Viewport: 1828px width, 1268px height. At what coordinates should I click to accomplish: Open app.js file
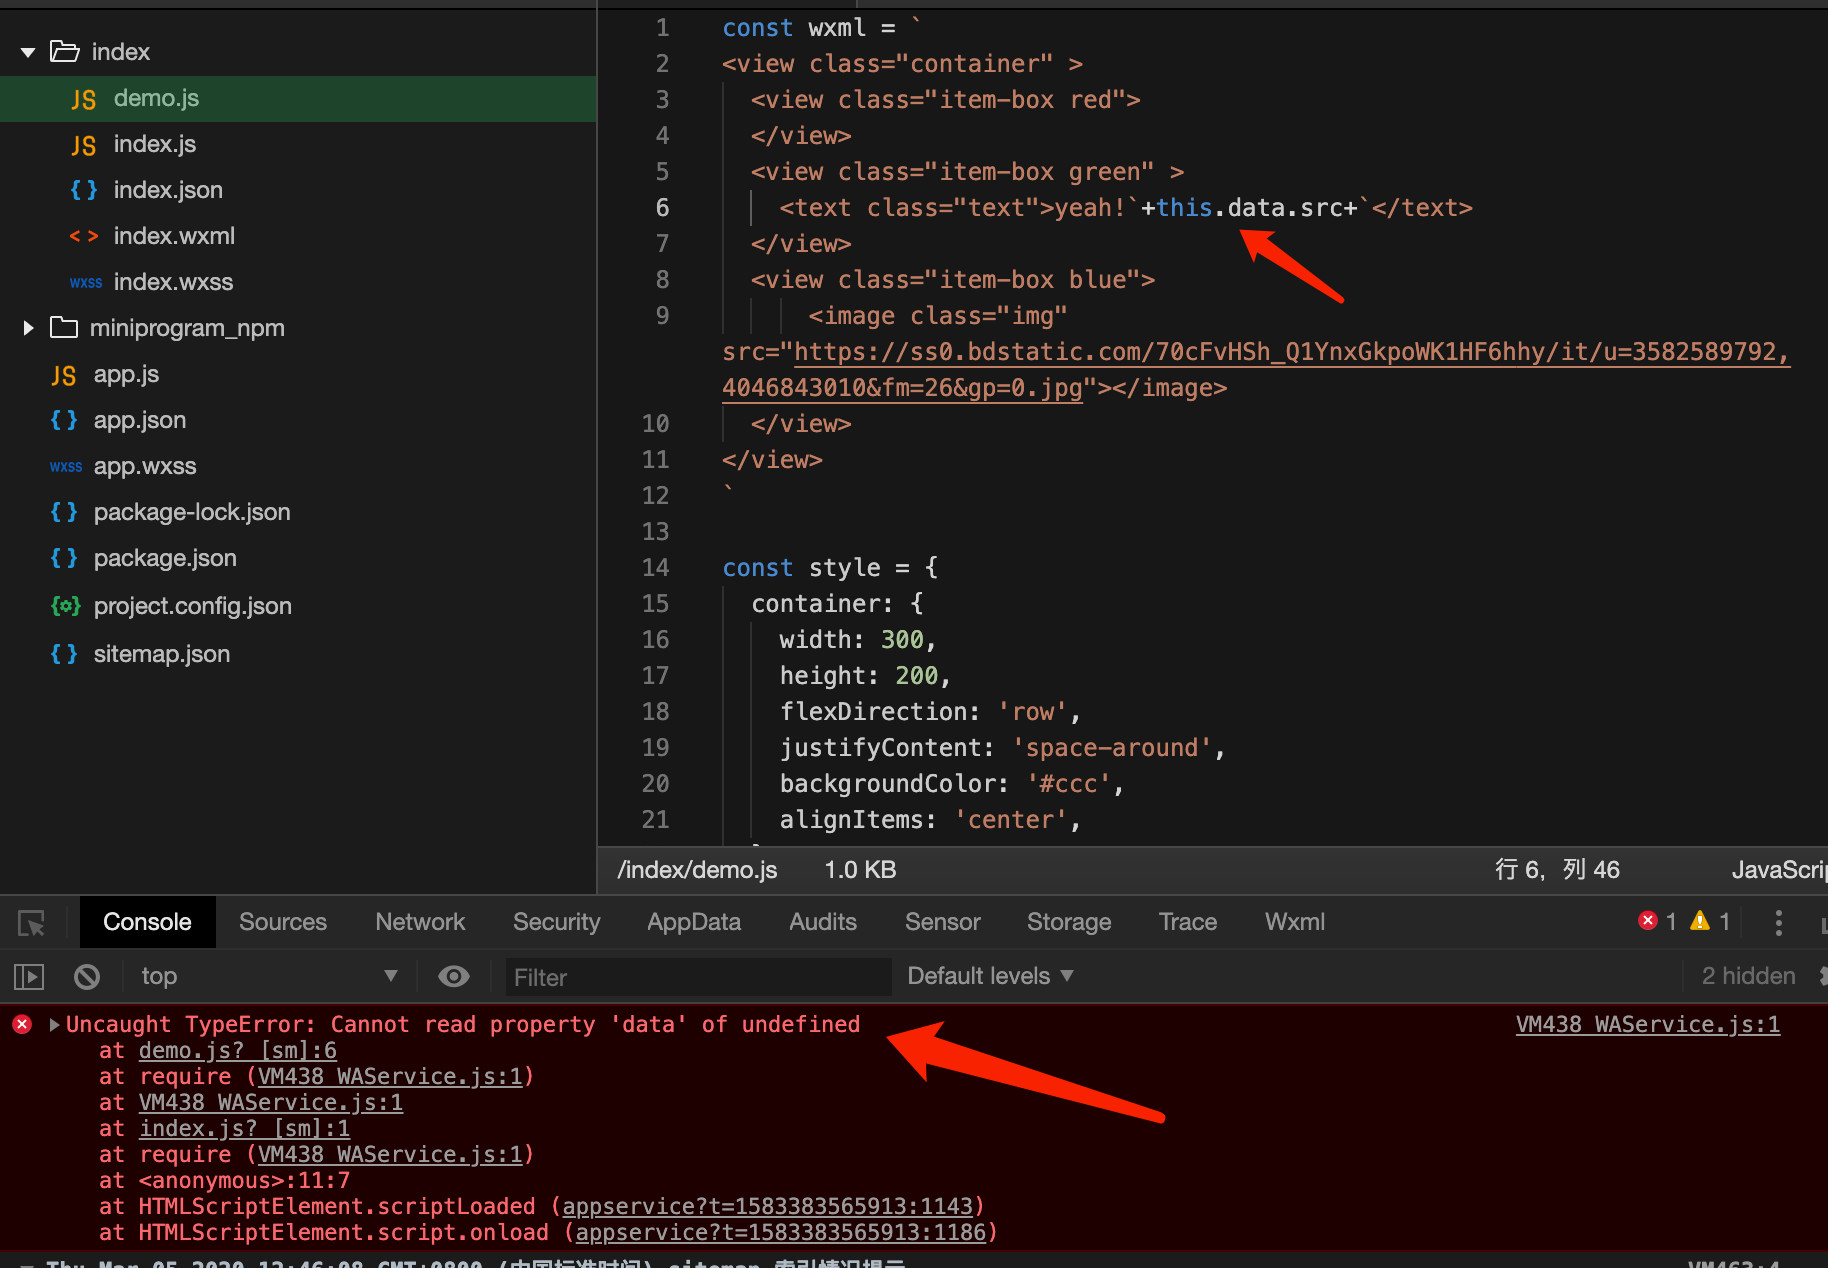click(126, 374)
